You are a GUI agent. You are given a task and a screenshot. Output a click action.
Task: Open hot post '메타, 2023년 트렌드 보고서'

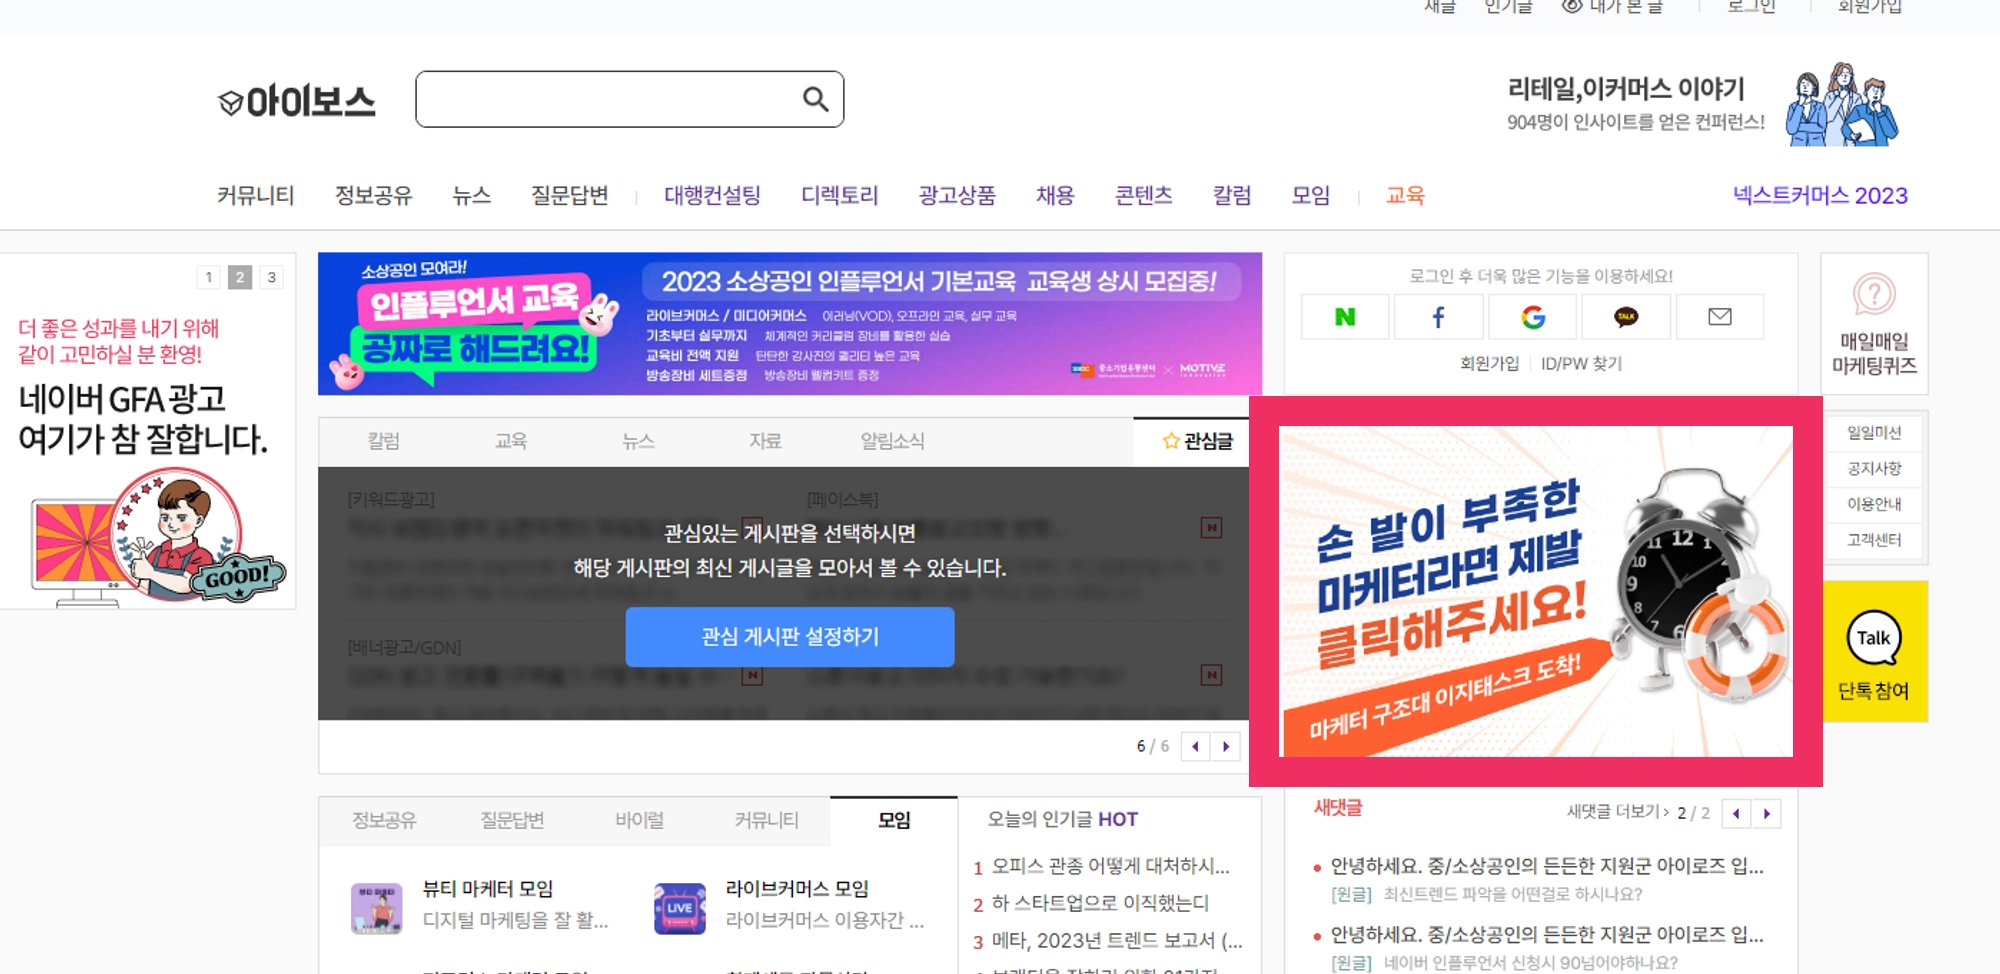coord(1116,941)
